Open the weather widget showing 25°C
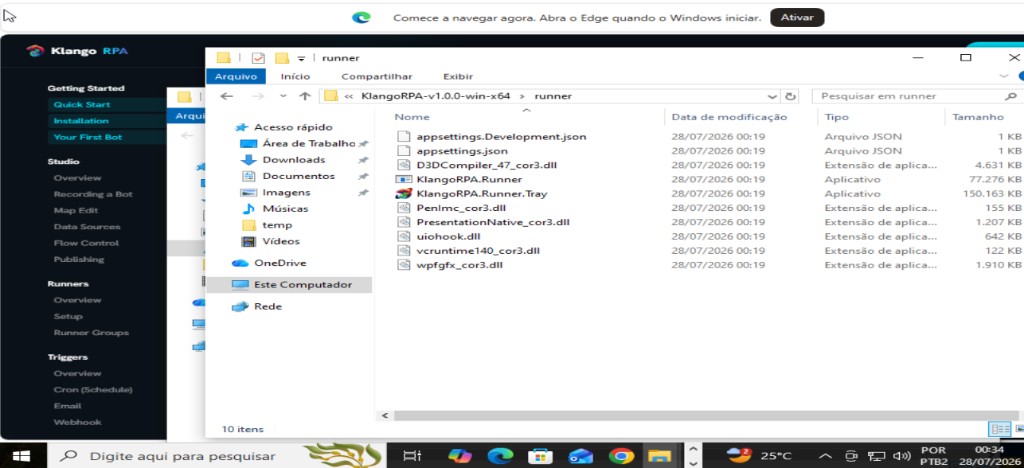 tap(758, 456)
